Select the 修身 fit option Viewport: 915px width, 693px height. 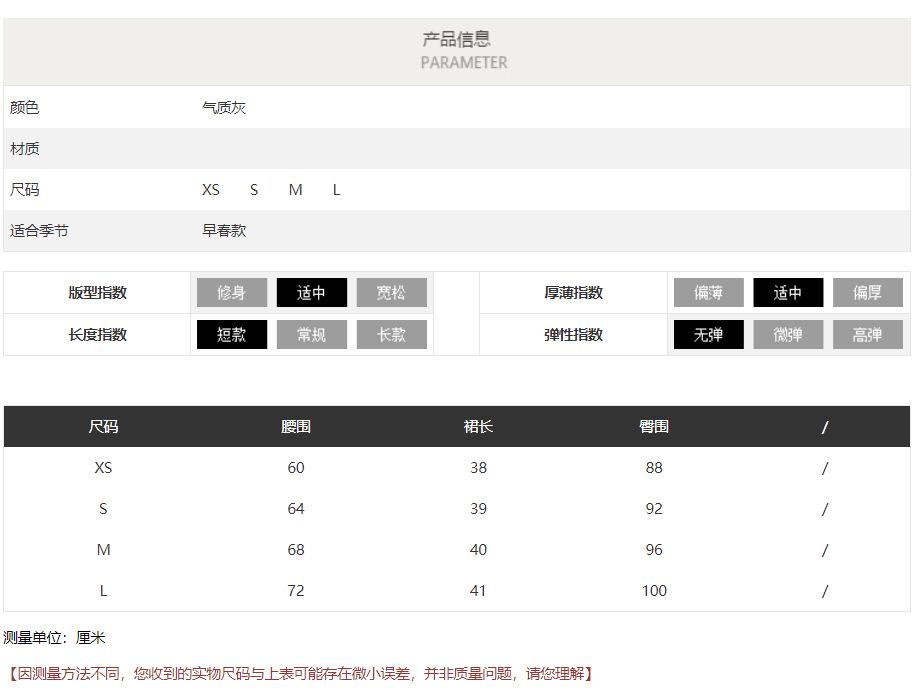(231, 293)
